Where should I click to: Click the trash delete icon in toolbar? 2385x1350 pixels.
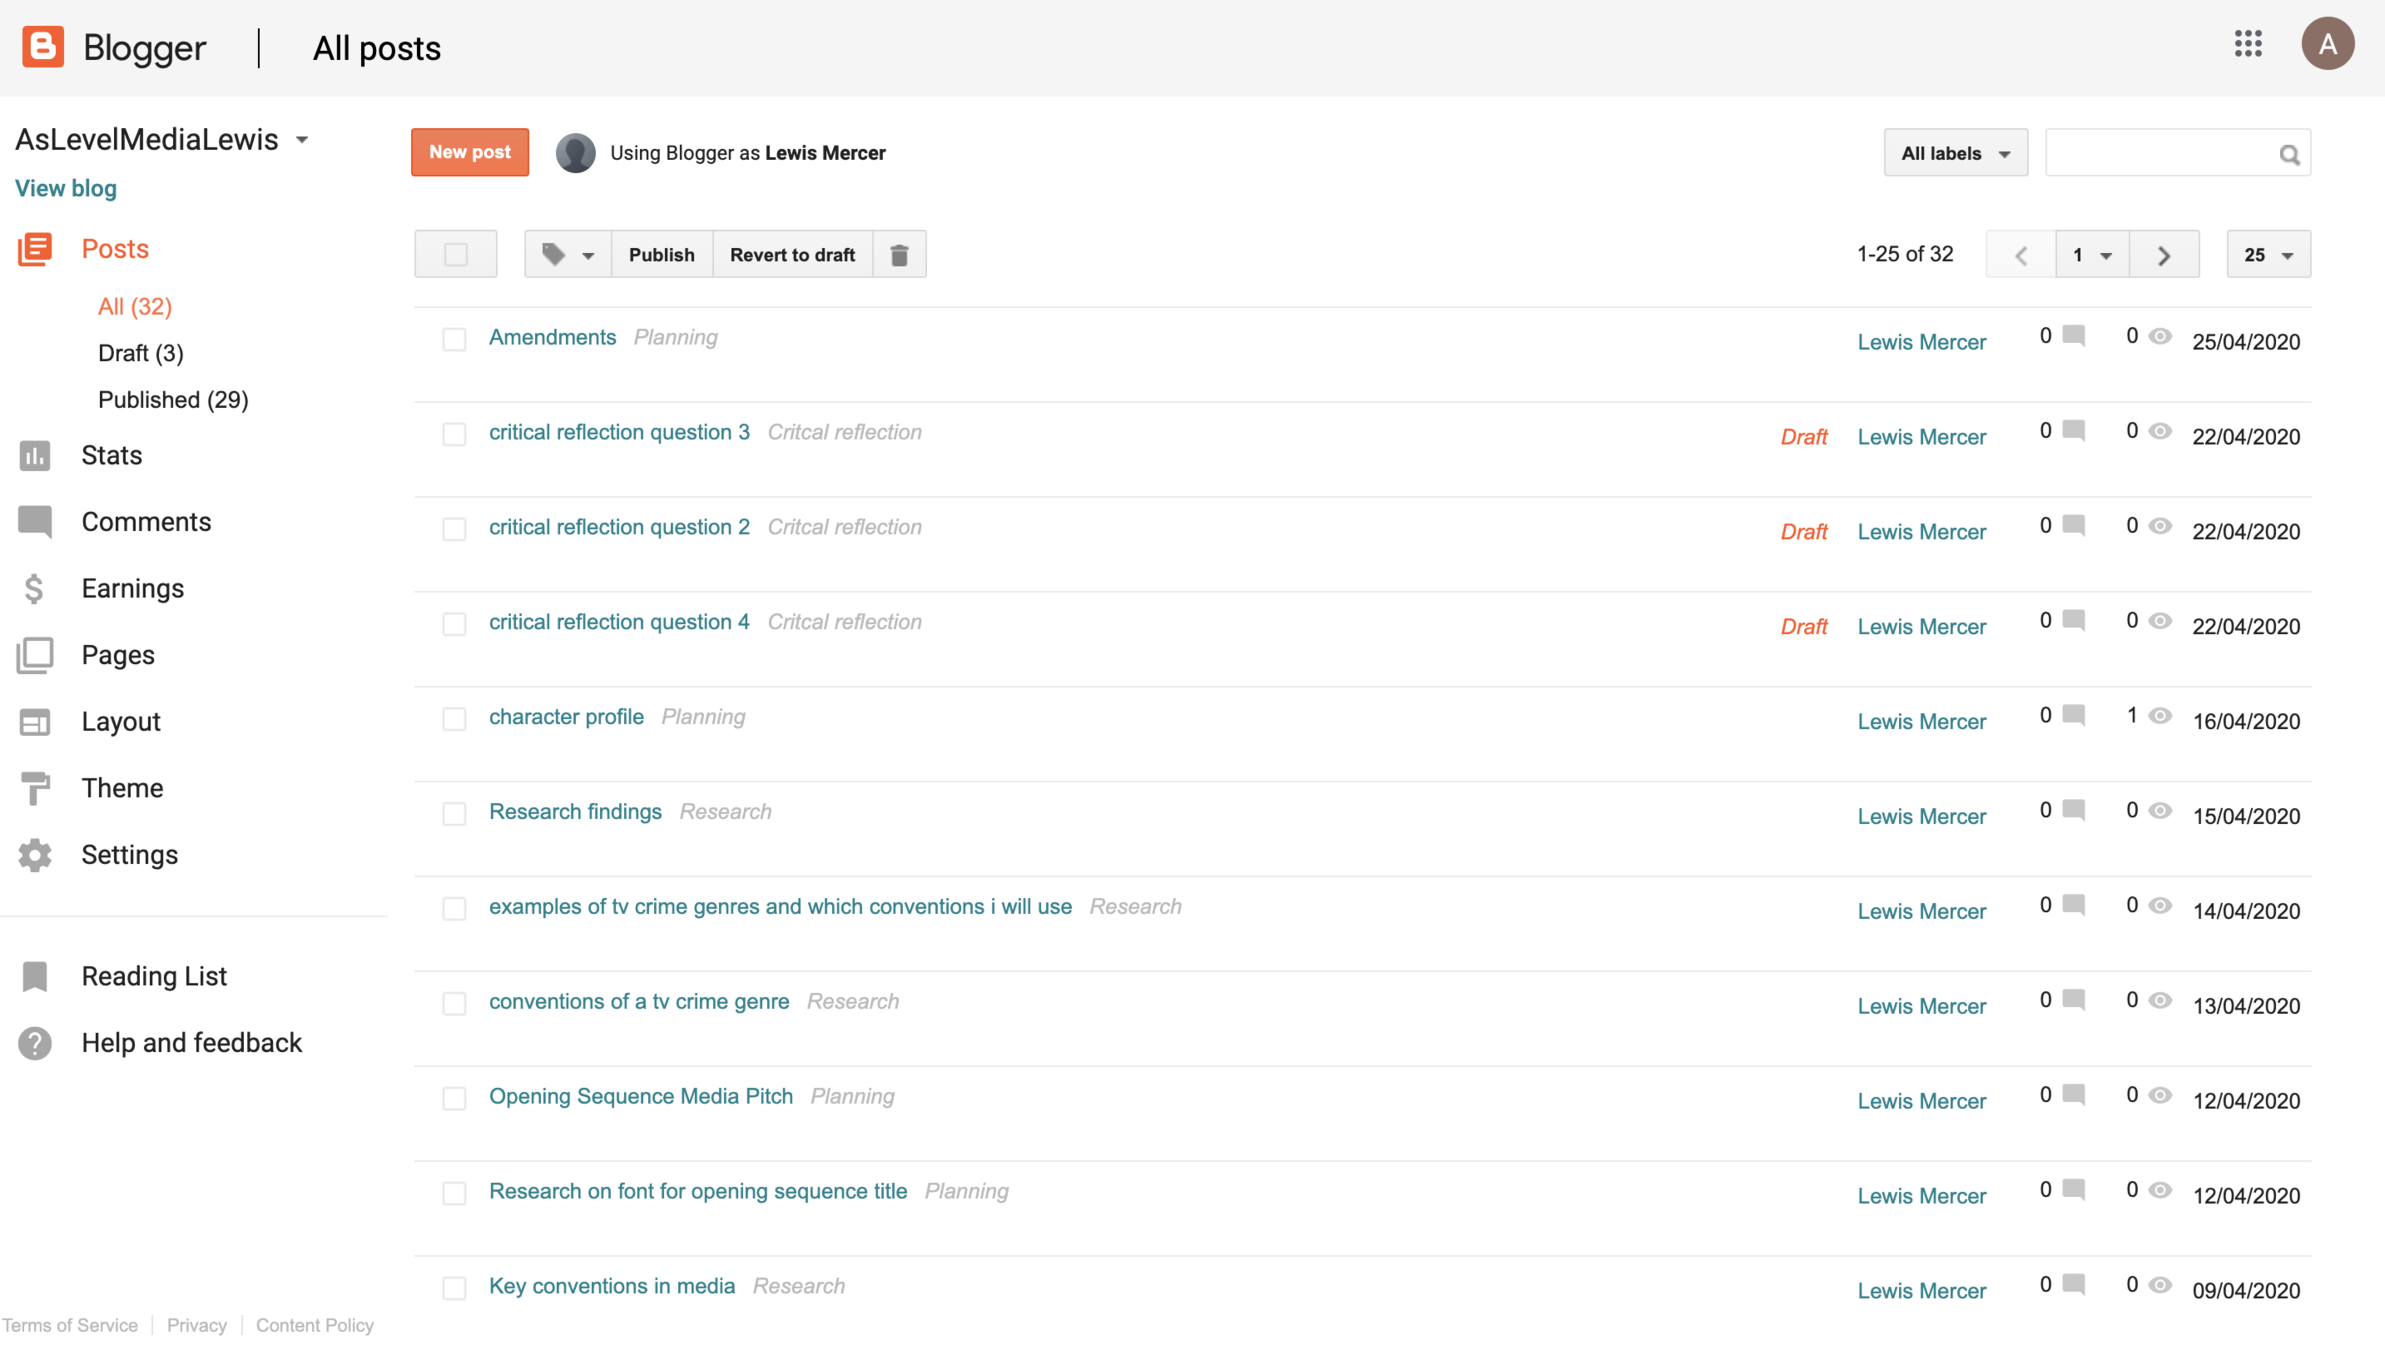point(899,255)
